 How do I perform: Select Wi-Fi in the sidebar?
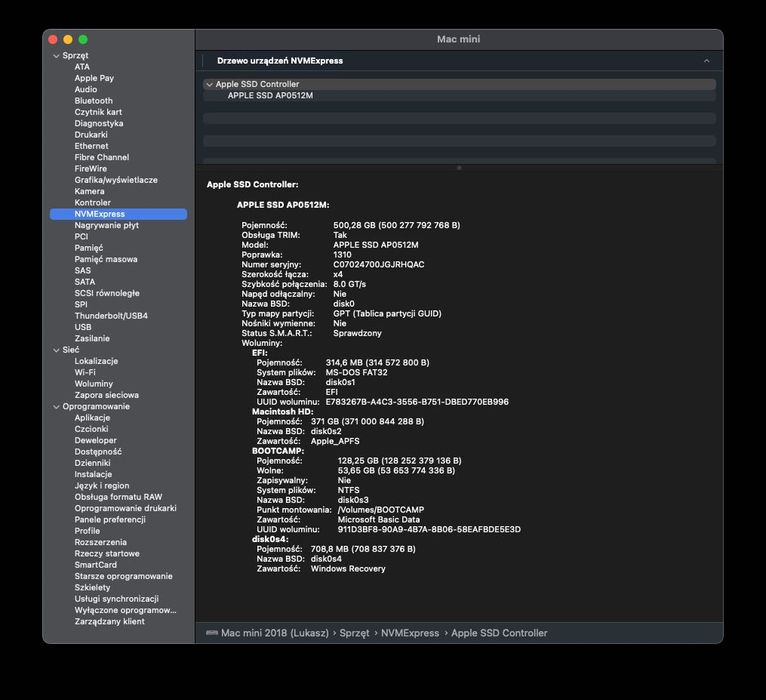85,372
